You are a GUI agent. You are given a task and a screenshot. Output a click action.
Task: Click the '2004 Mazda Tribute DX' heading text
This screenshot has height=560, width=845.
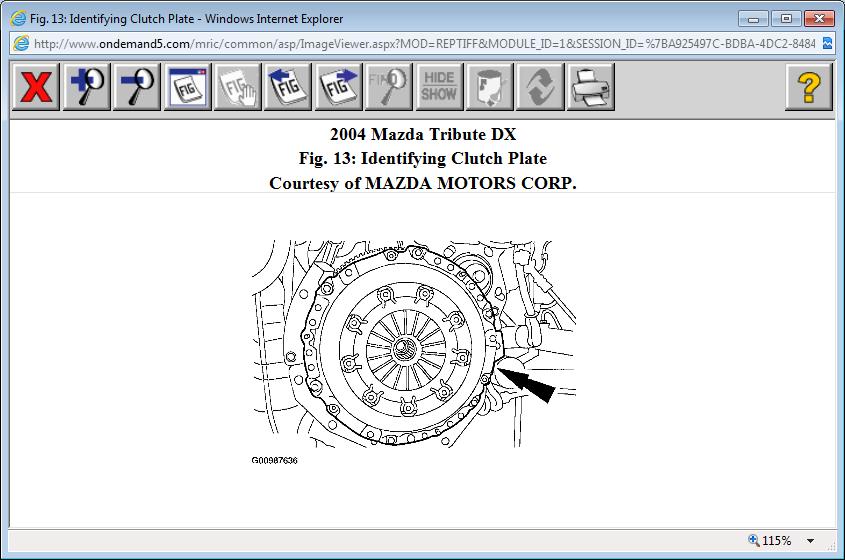423,134
